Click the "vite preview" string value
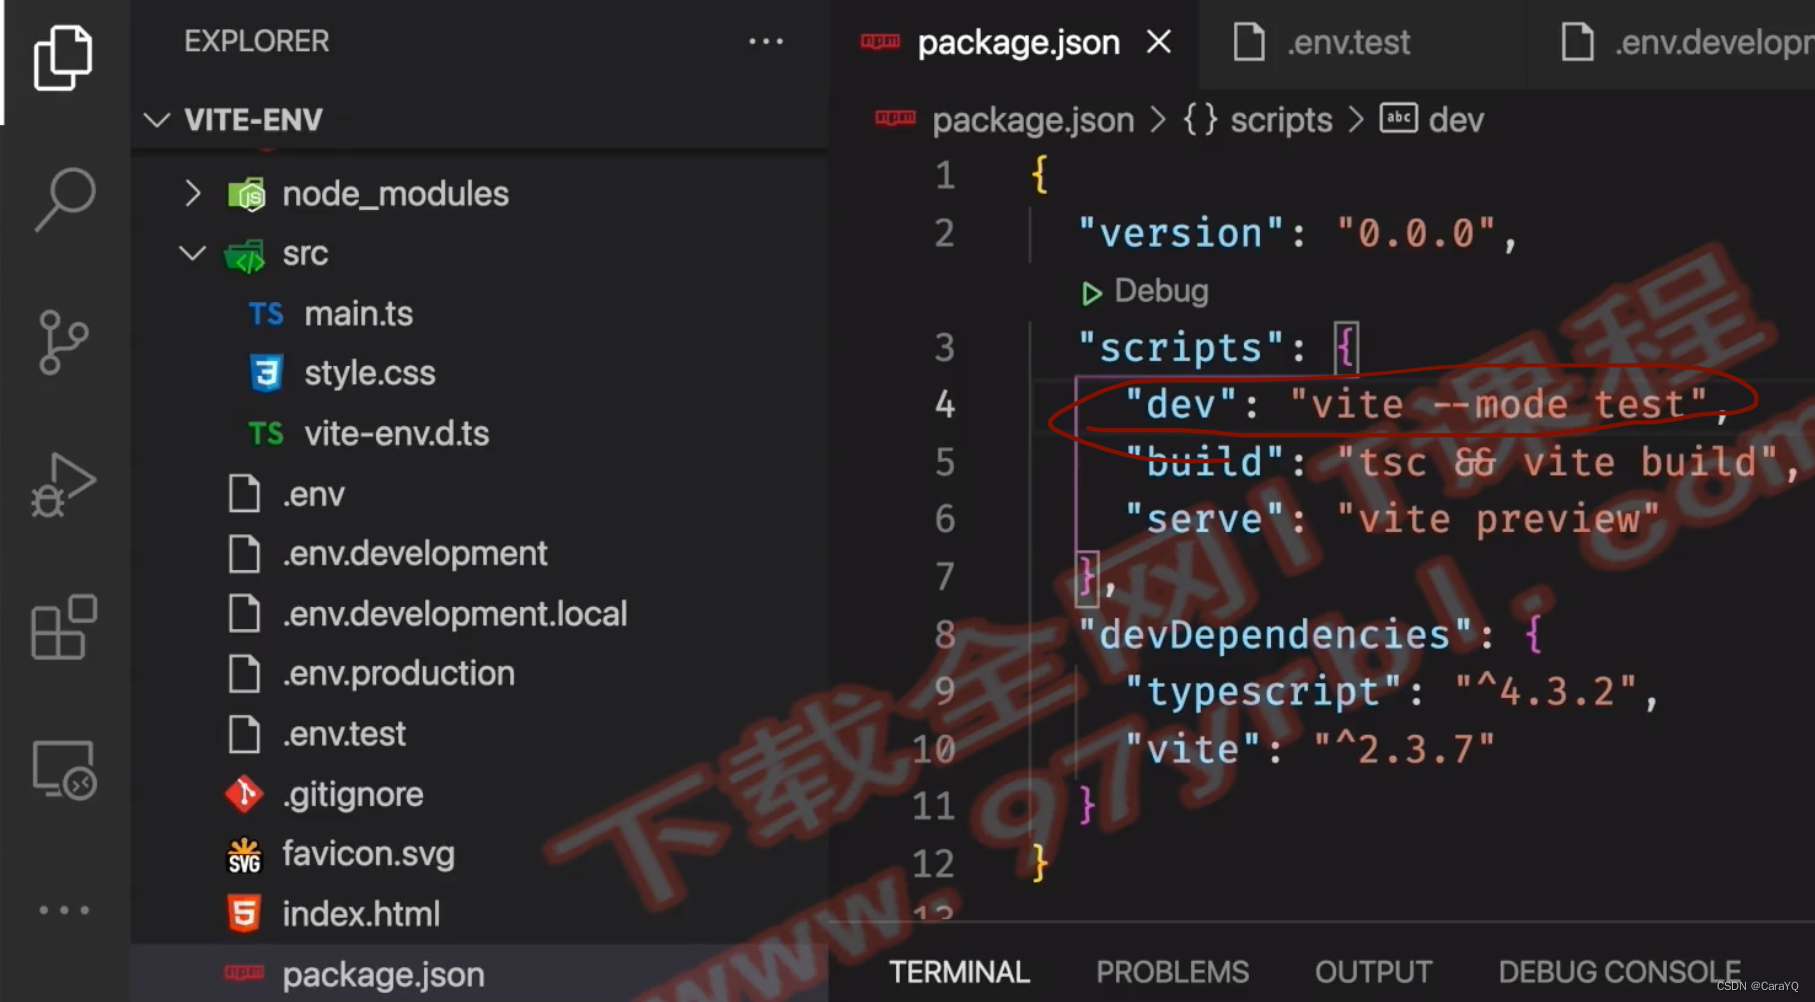This screenshot has height=1002, width=1815. pyautogui.click(x=1498, y=520)
